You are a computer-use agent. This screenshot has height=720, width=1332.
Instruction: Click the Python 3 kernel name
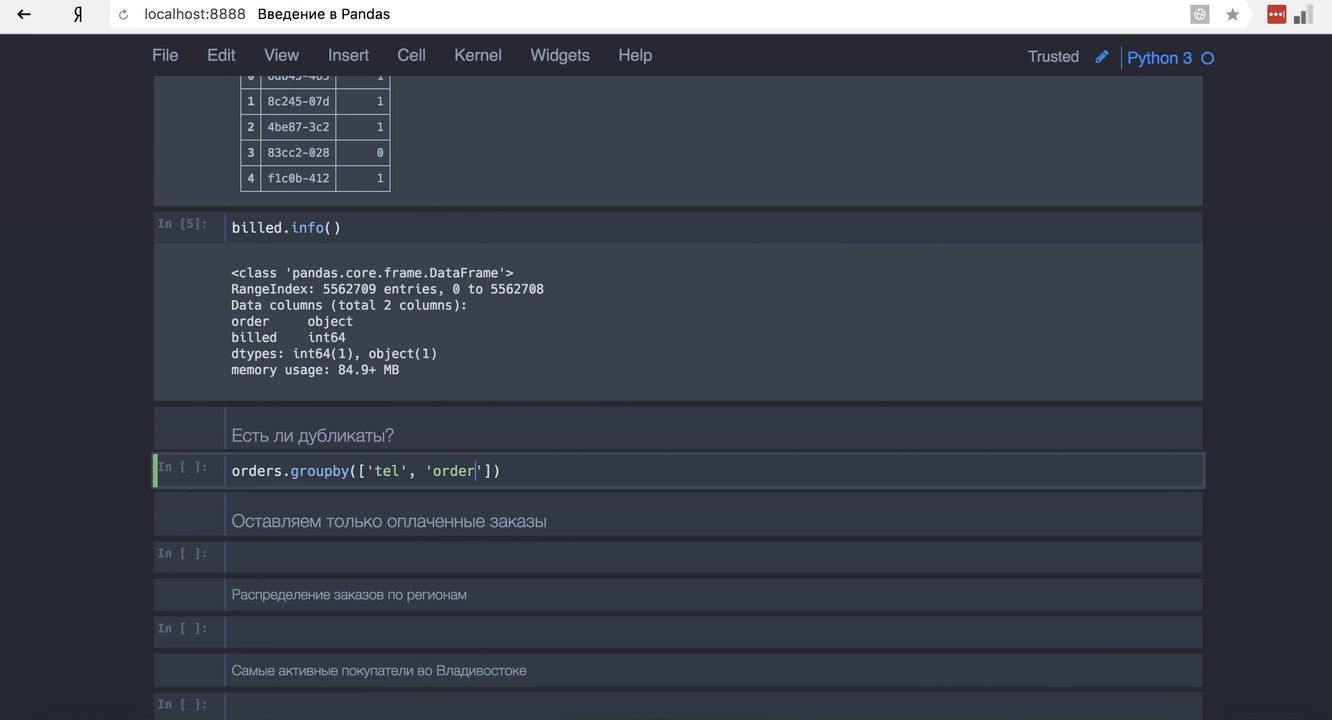(1159, 58)
